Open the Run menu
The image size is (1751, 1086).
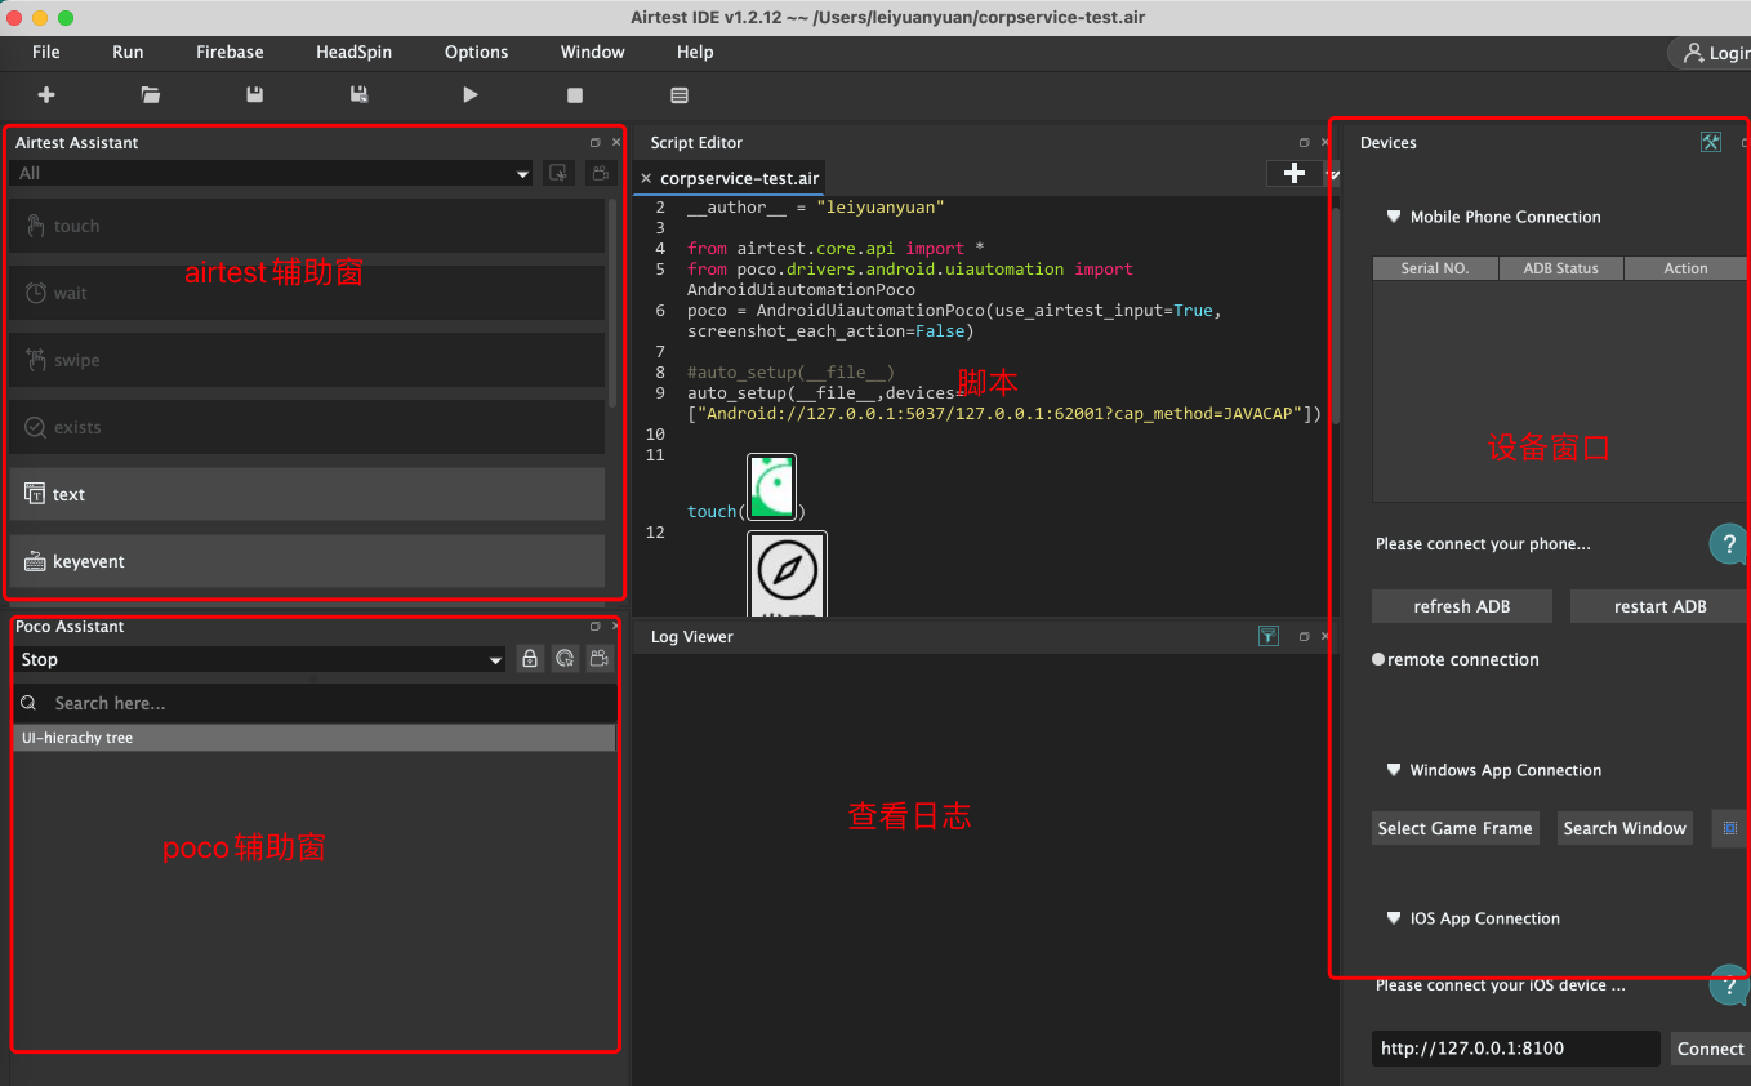(127, 52)
